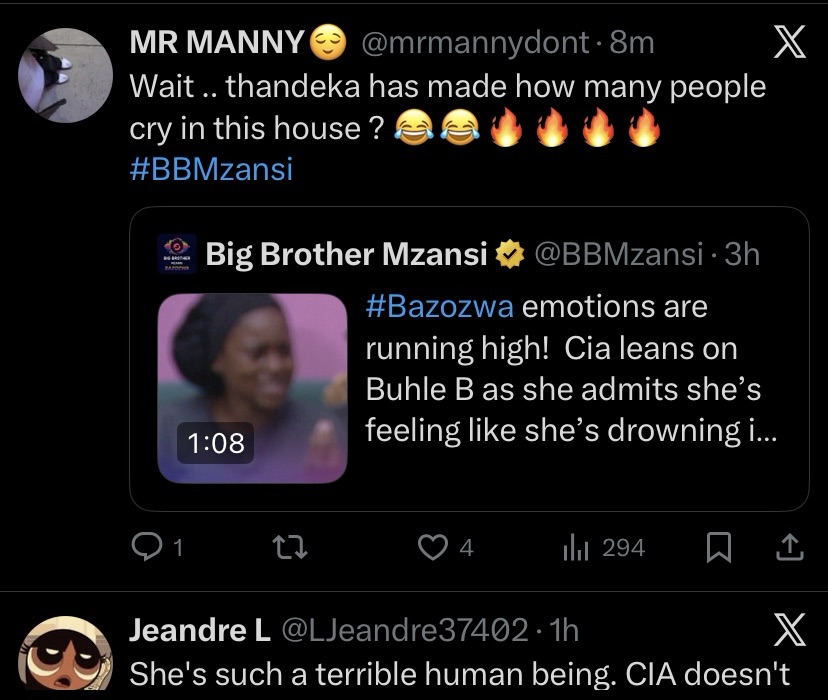Bookmark MR MANNY's tweet
This screenshot has height=700, width=828.
click(717, 547)
